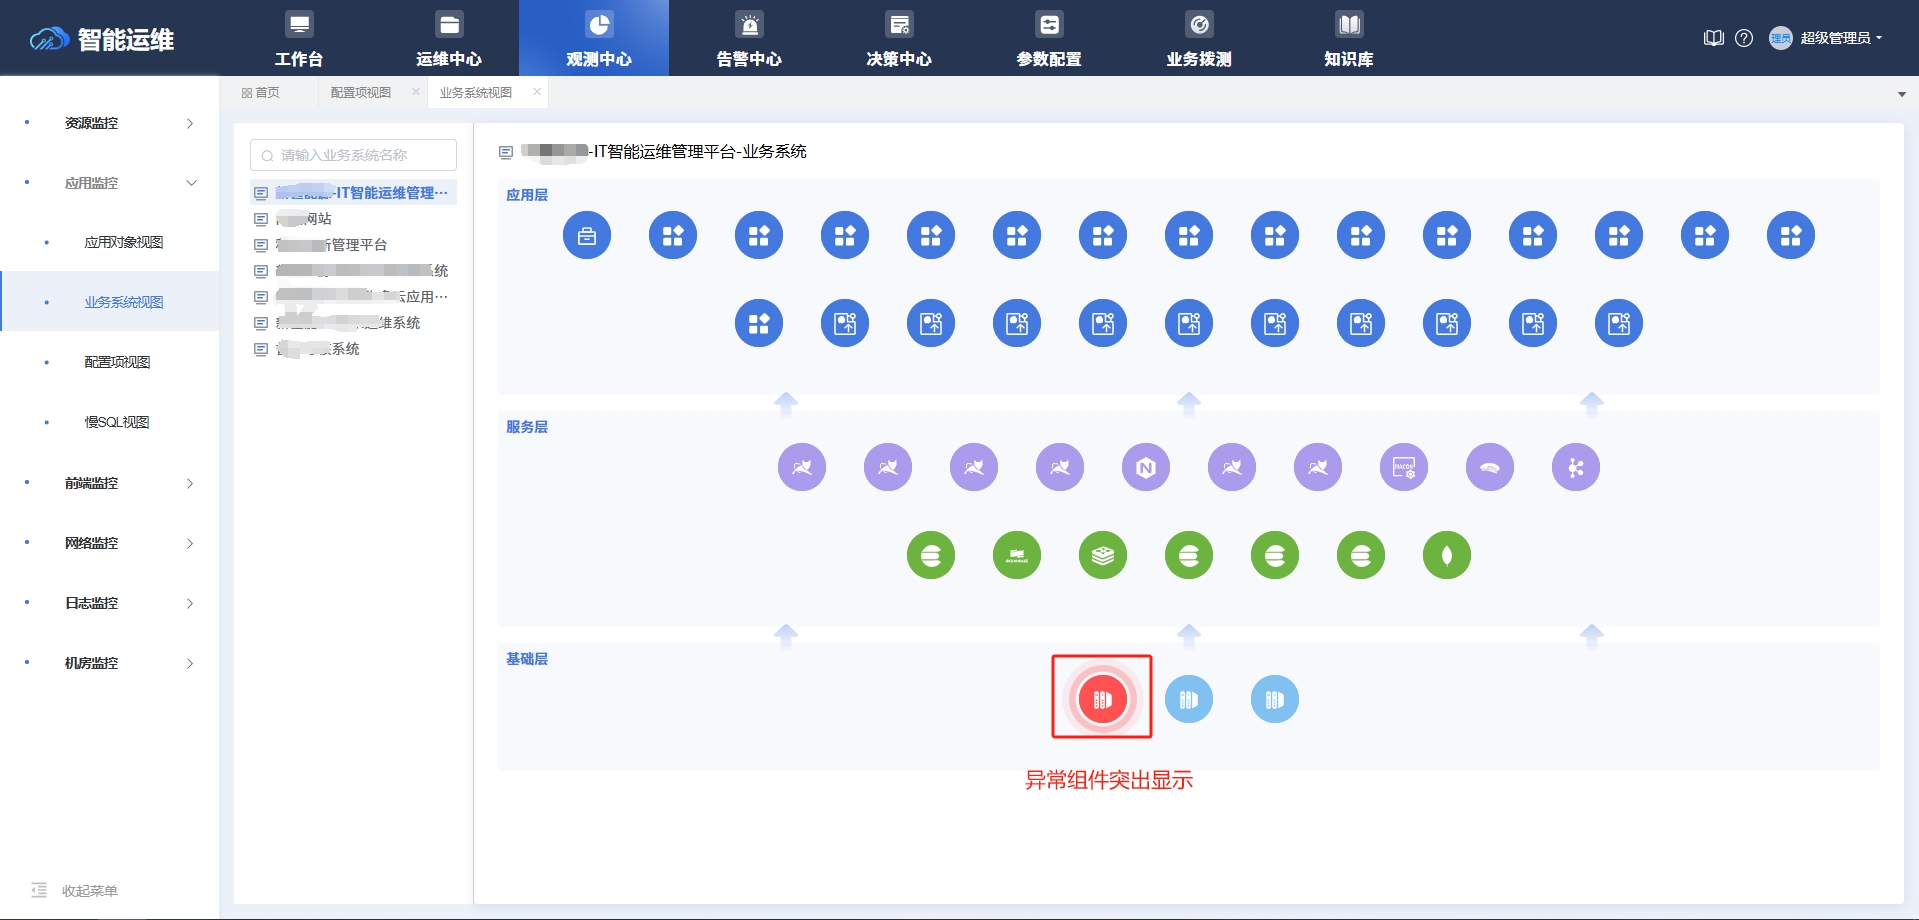
Task: Click the first green database icon in 服务层
Action: 932,555
